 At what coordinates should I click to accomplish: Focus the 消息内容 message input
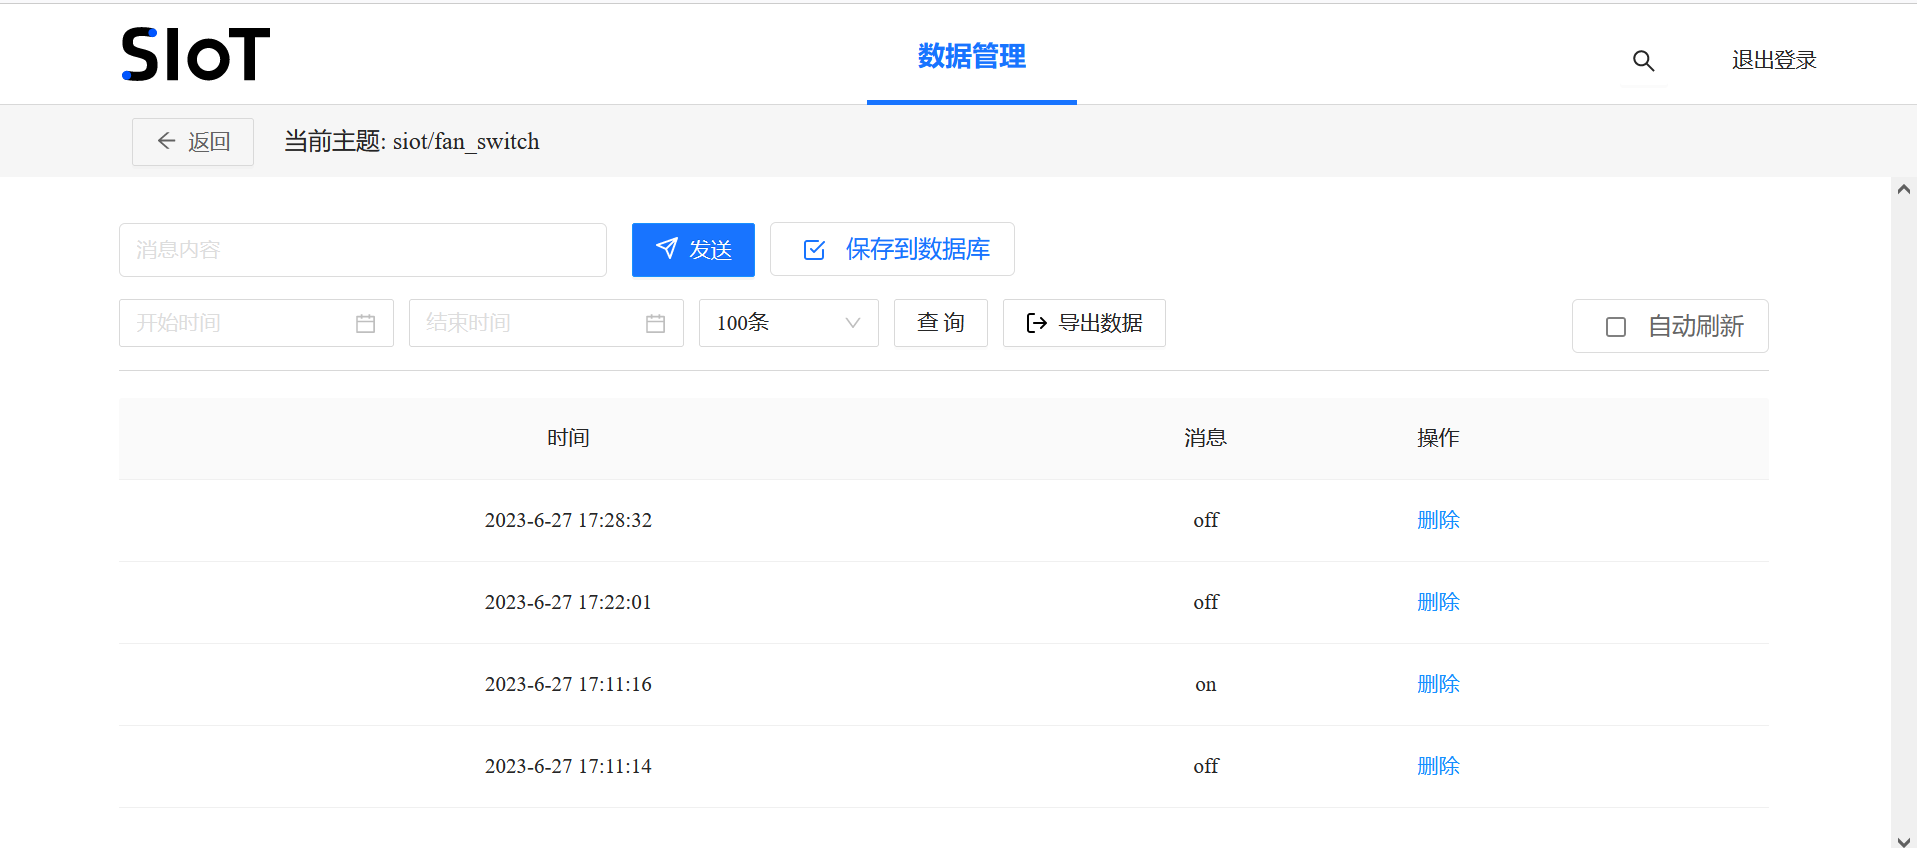point(363,249)
